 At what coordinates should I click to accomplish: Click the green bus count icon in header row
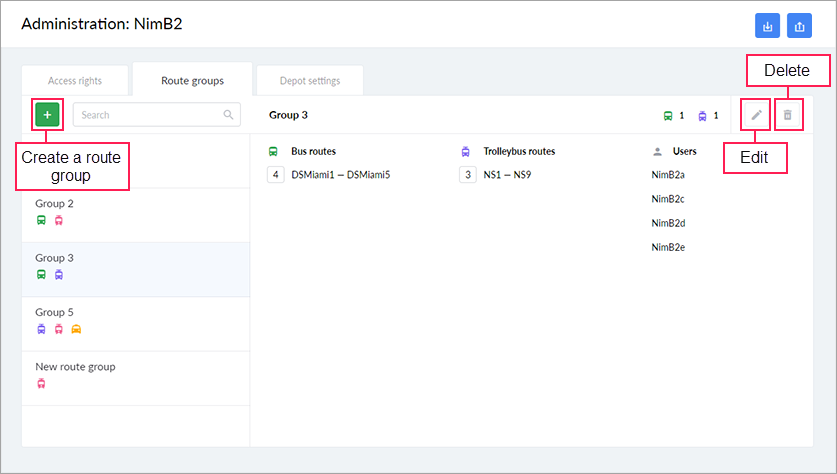click(668, 116)
